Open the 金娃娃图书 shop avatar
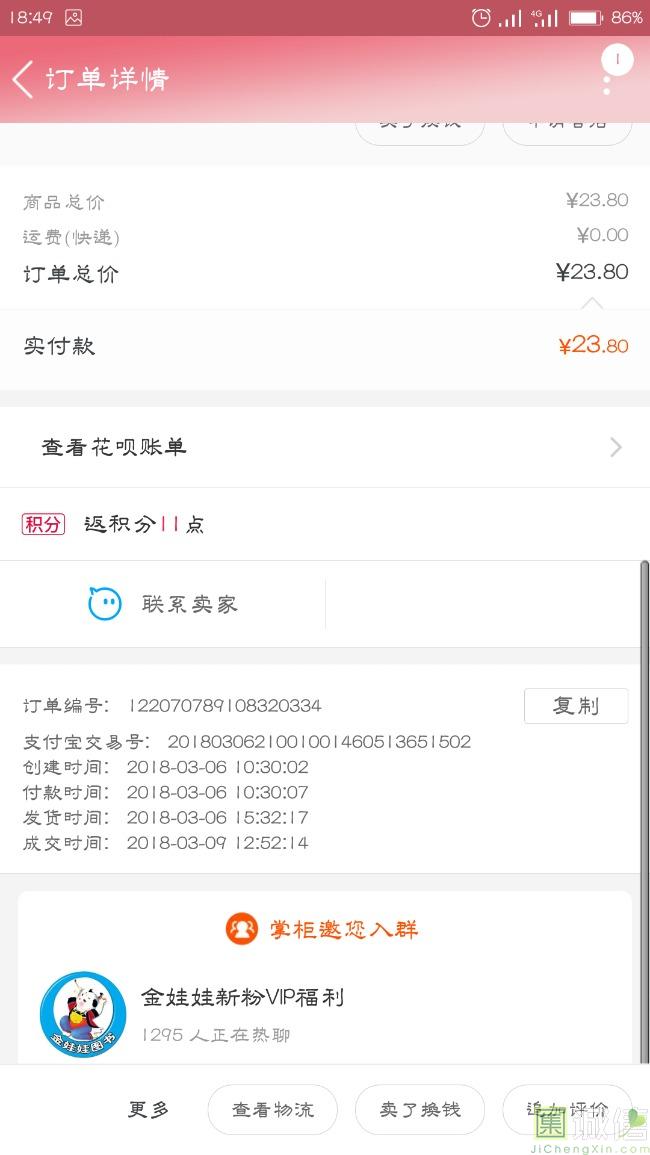This screenshot has height=1155, width=650. pyautogui.click(x=83, y=1015)
